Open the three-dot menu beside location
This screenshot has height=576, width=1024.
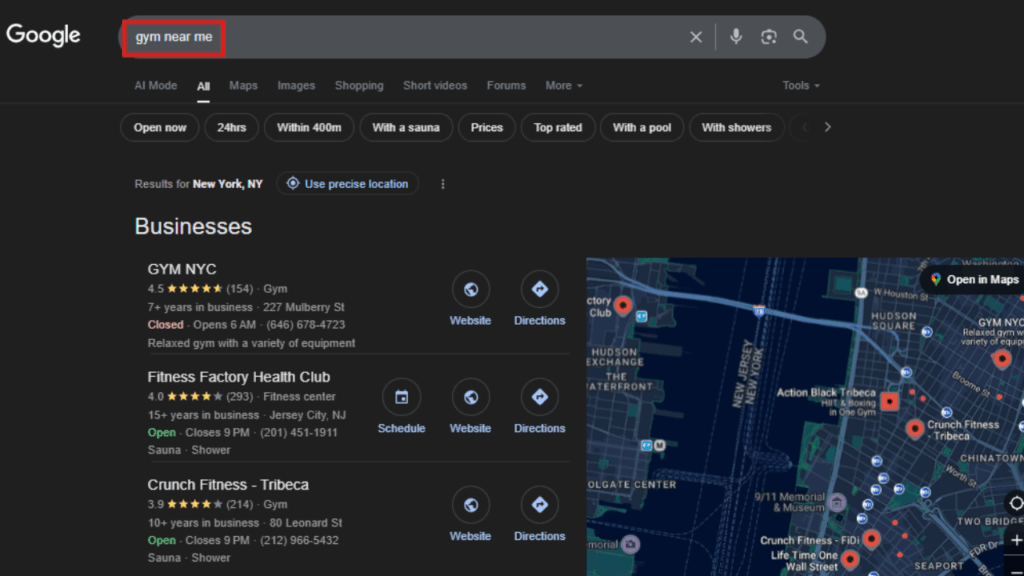point(443,184)
